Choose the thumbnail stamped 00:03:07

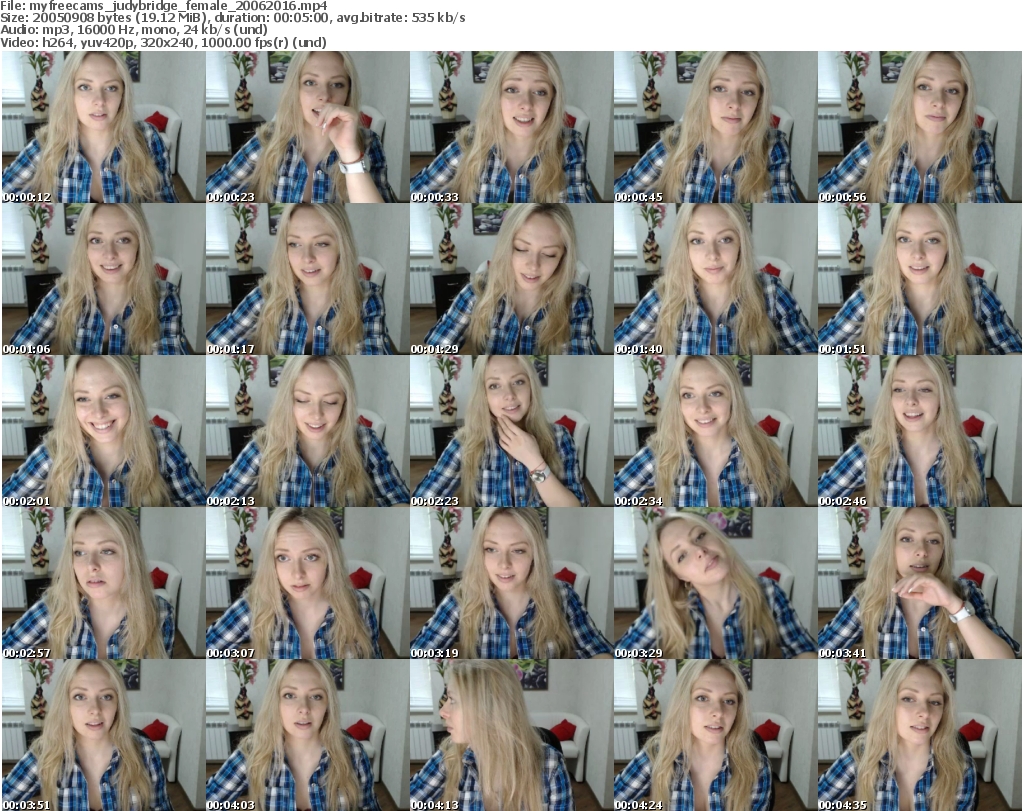click(x=308, y=583)
